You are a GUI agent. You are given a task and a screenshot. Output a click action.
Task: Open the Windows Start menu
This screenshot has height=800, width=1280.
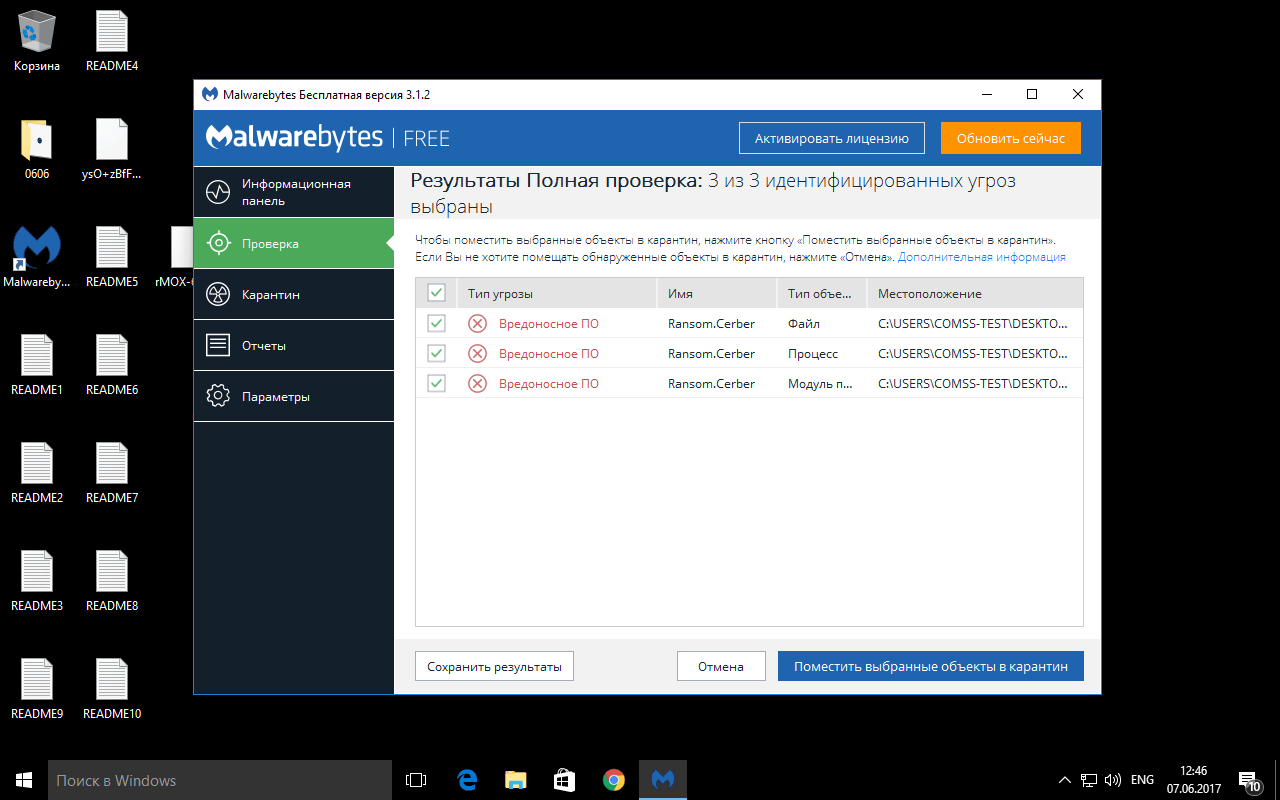pos(24,780)
